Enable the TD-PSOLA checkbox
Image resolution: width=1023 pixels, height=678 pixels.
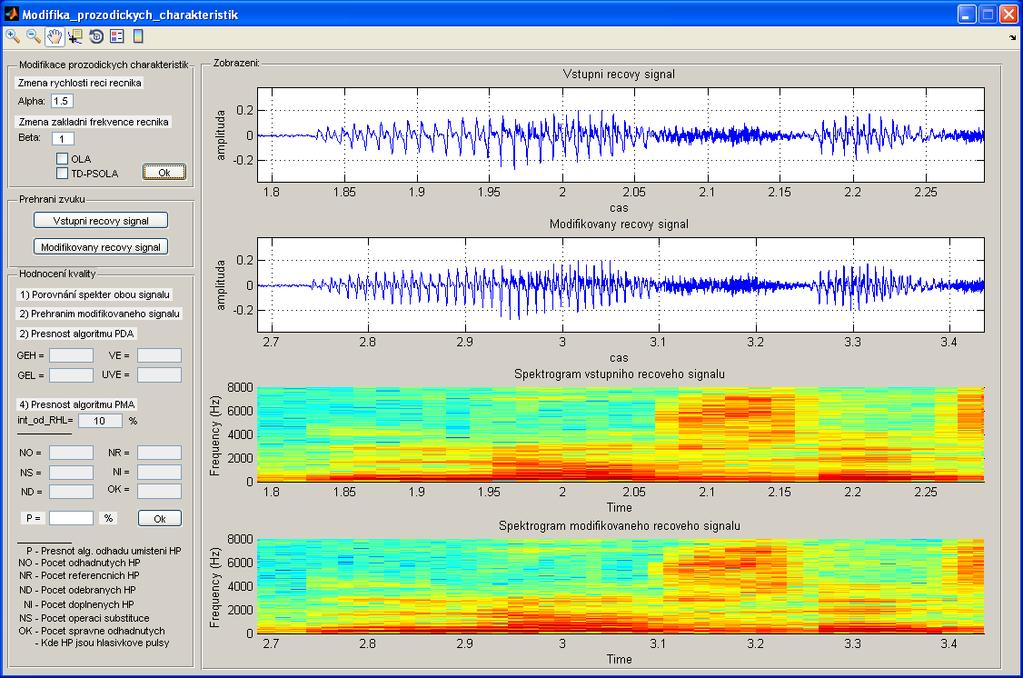tap(62, 173)
